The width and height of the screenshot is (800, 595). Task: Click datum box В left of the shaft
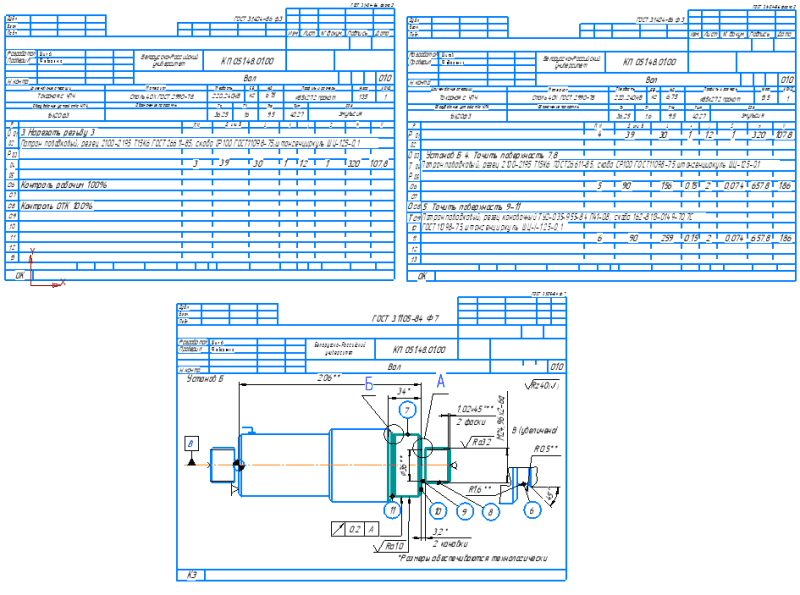pos(191,443)
